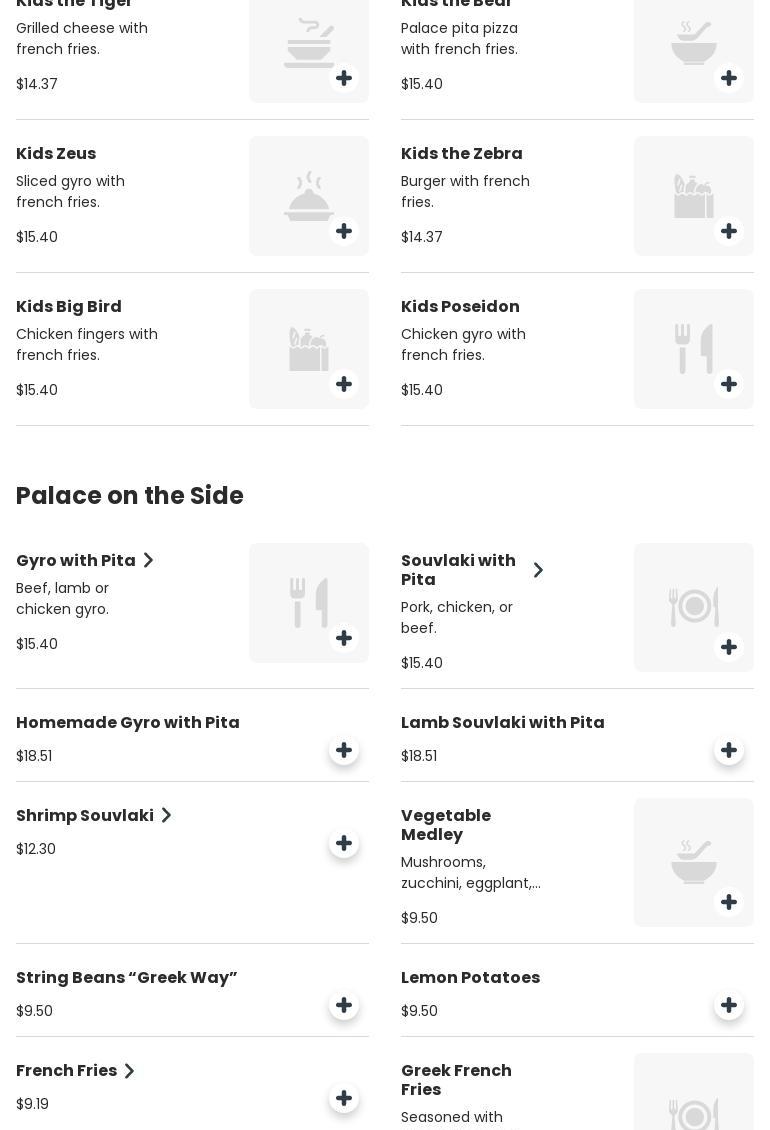The width and height of the screenshot is (770, 1130).
Task: Click the Palace on the Side heading
Action: pyautogui.click(x=130, y=496)
